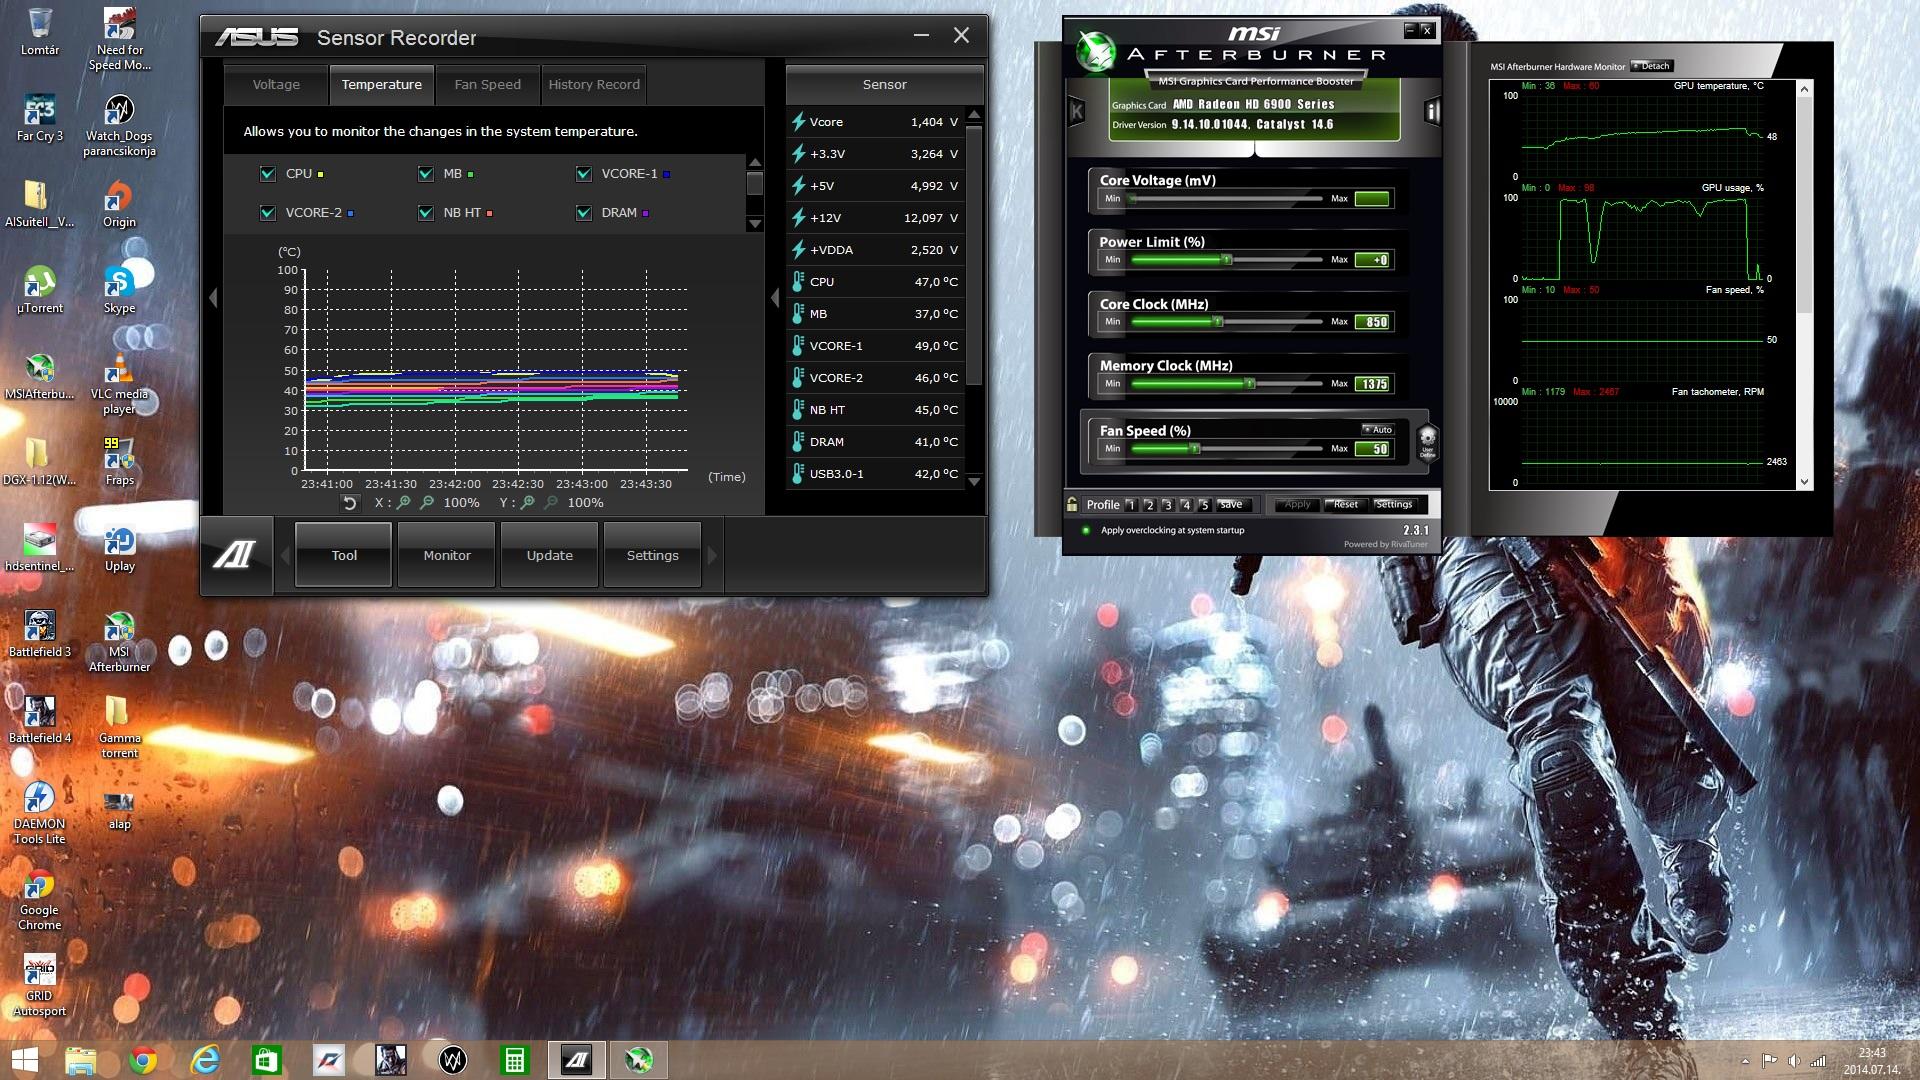This screenshot has width=1920, height=1080.
Task: Click the Windows Store taskbar icon
Action: 267,1060
